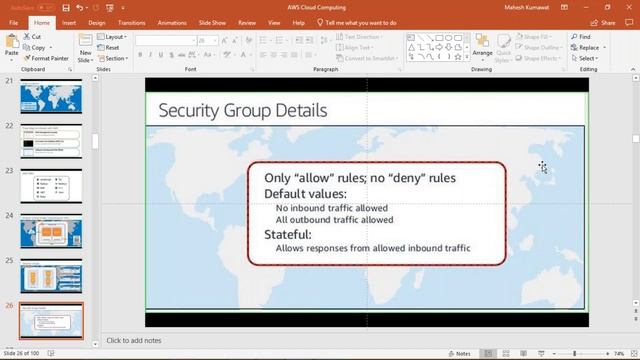Screen dimensions: 640x360
Task: Switch to the Insert tab
Action: [69, 23]
